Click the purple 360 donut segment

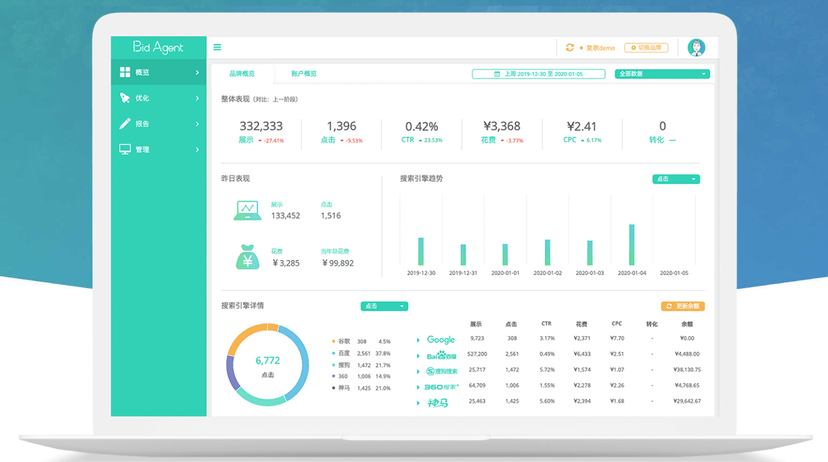pyautogui.click(x=230, y=372)
